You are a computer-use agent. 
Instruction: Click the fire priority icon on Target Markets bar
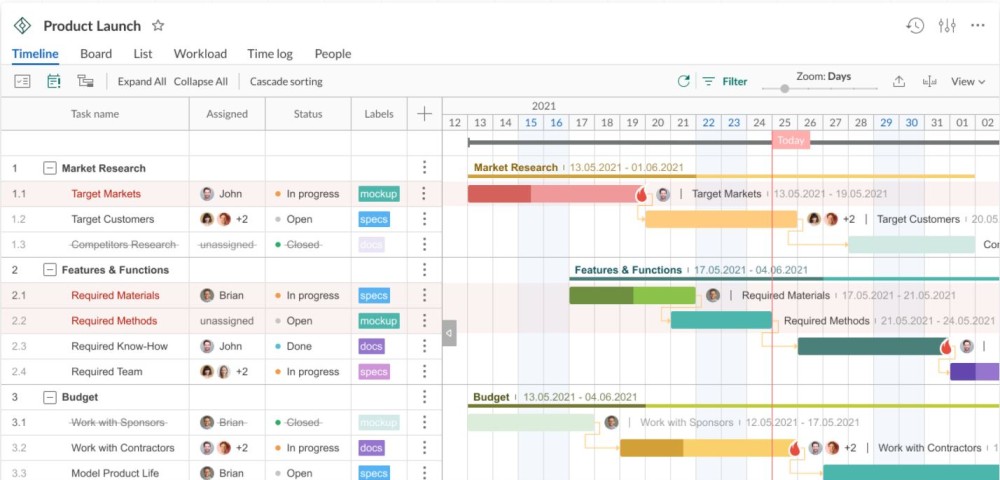(x=642, y=194)
